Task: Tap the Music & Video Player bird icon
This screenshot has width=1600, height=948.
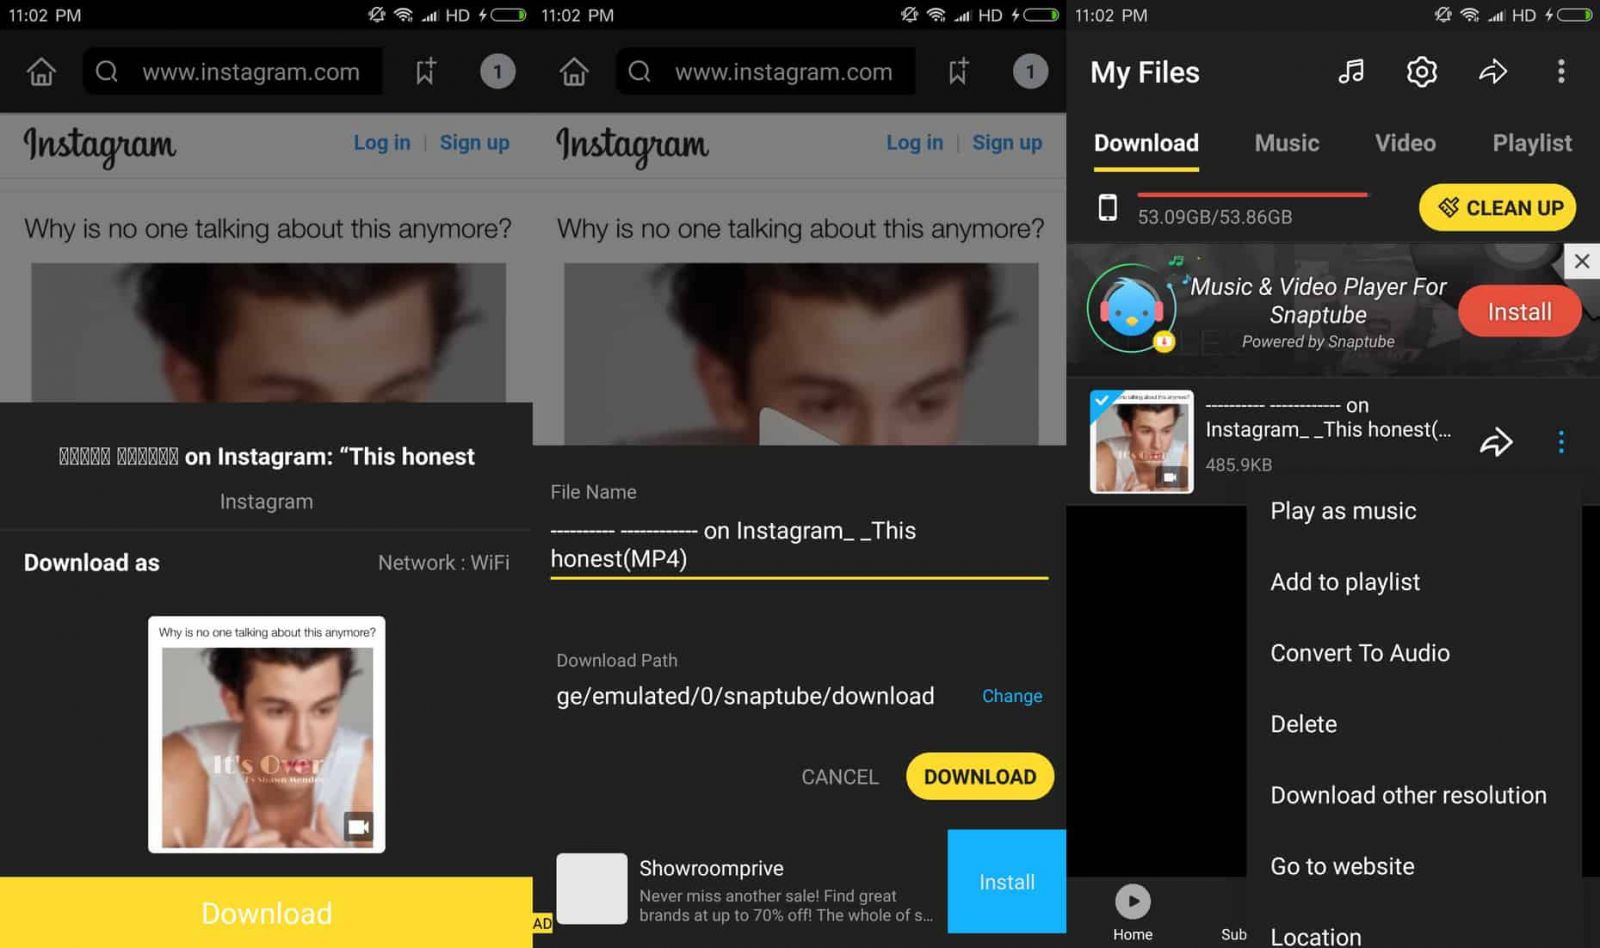Action: click(x=1131, y=309)
